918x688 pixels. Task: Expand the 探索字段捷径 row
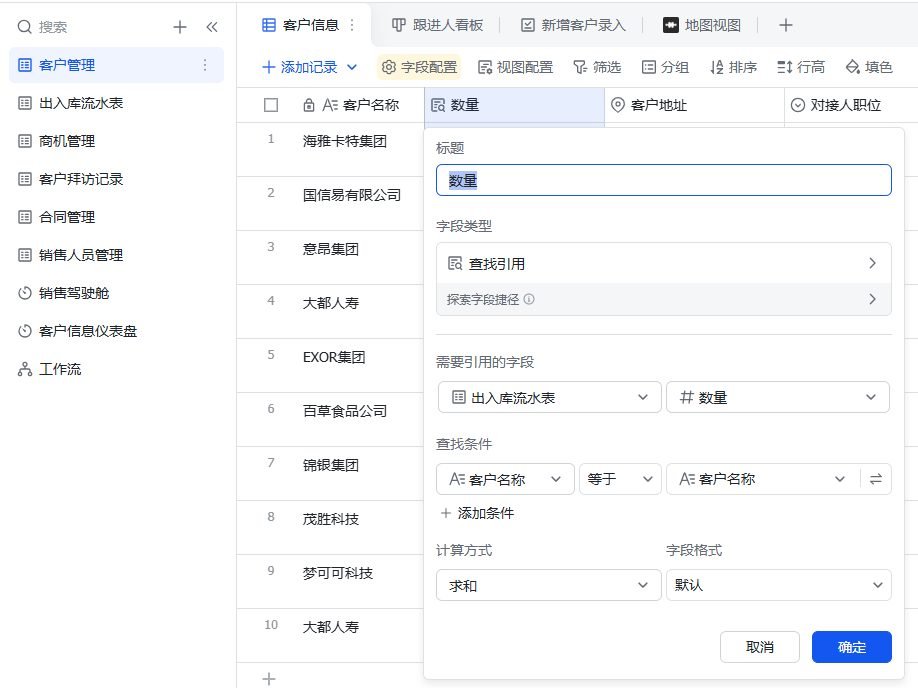(x=663, y=299)
